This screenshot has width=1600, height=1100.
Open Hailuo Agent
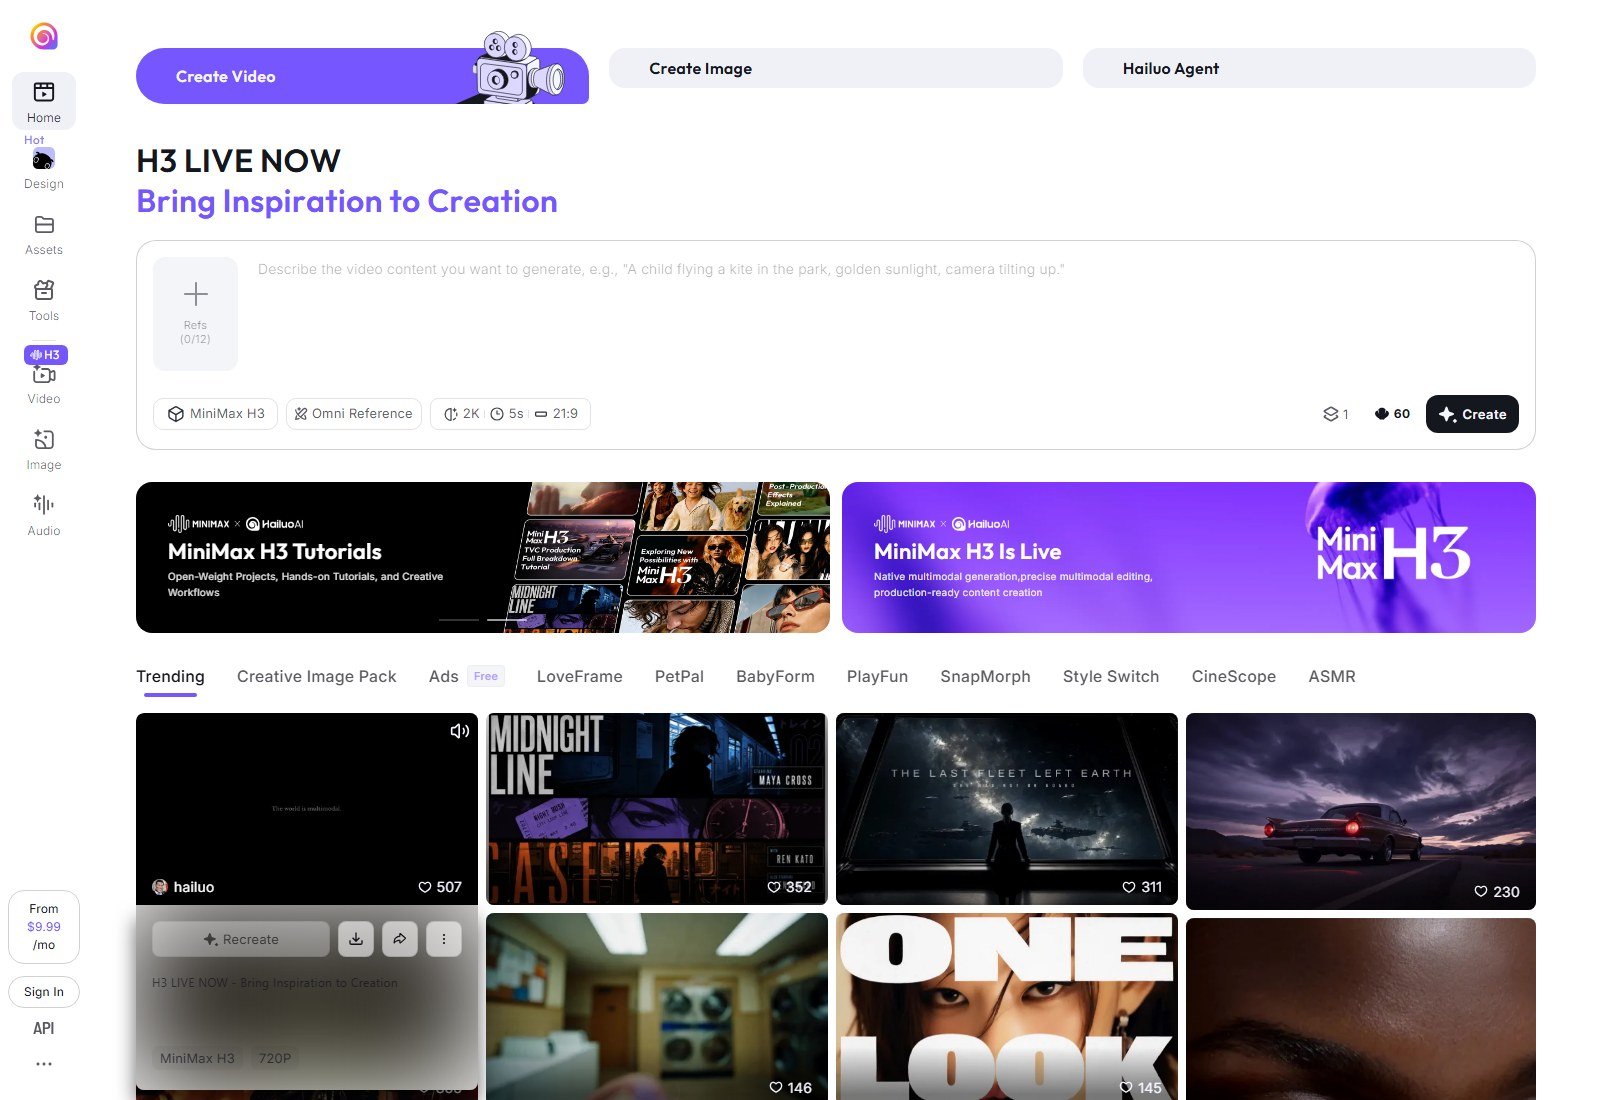(1309, 68)
